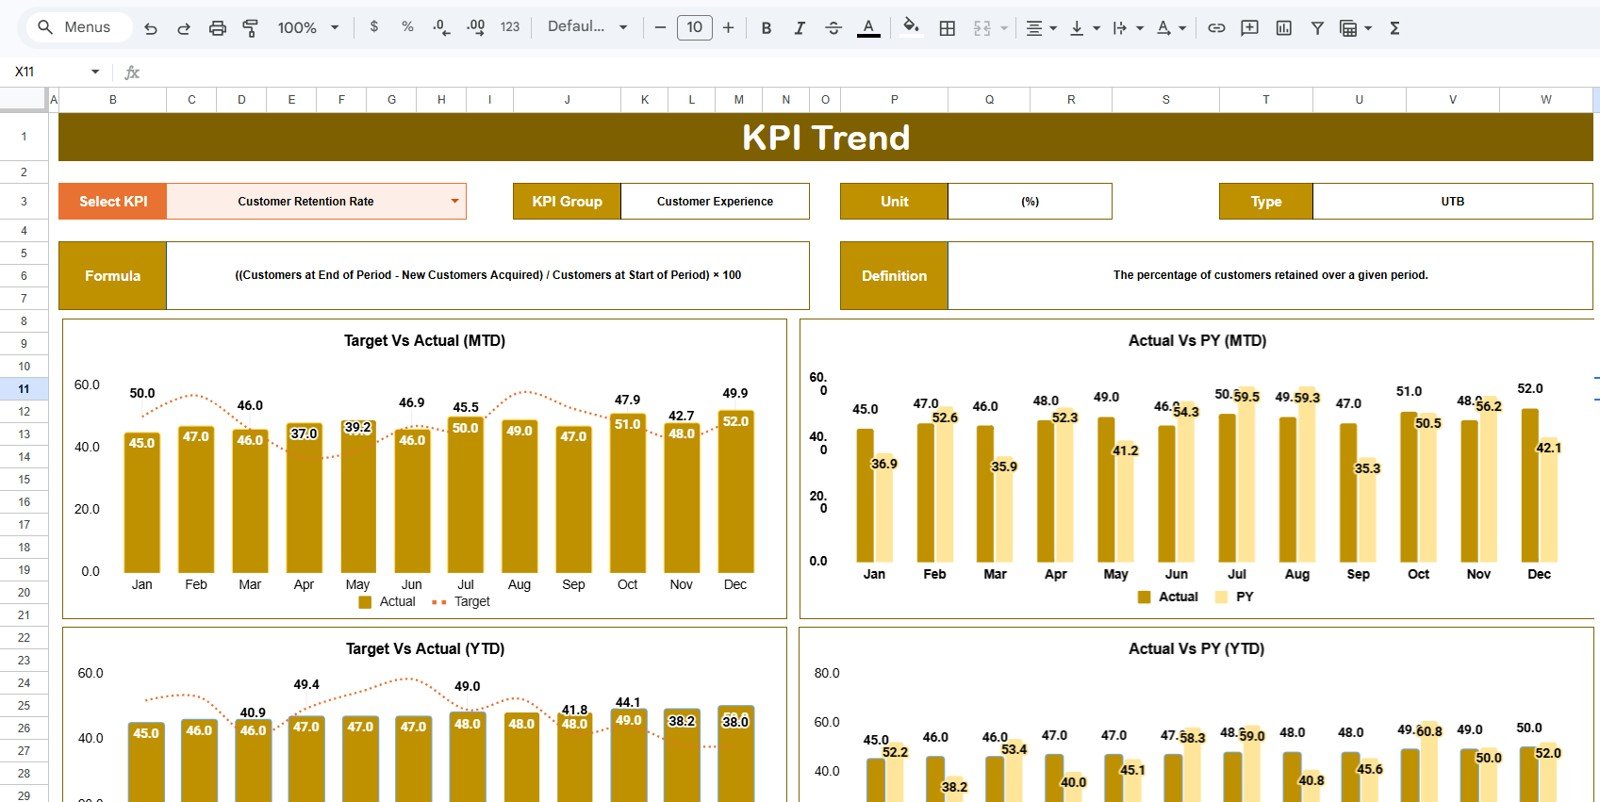The image size is (1600, 802).
Task: Click the Jan bar labeled 45.0 in Target Vs Actual (MTD)
Action: pos(142,502)
